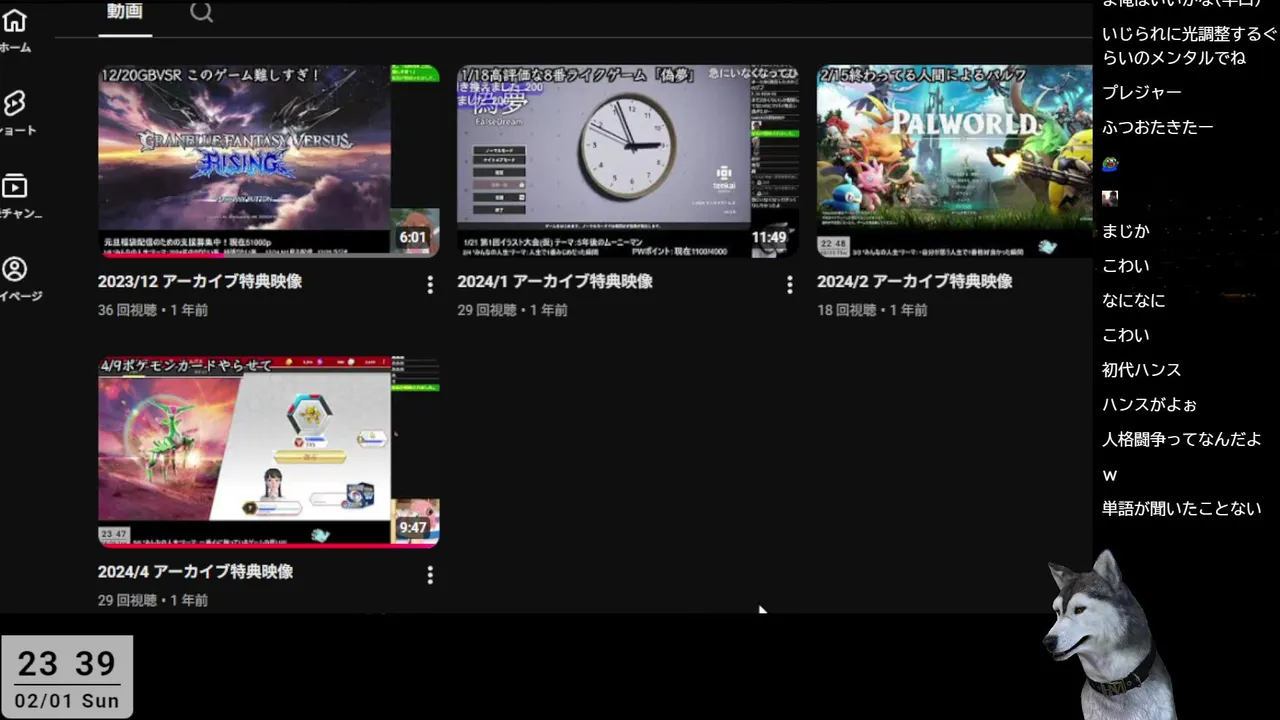1280x720 pixels.
Task: Open the Home icon in the sidebar
Action: [x=15, y=20]
